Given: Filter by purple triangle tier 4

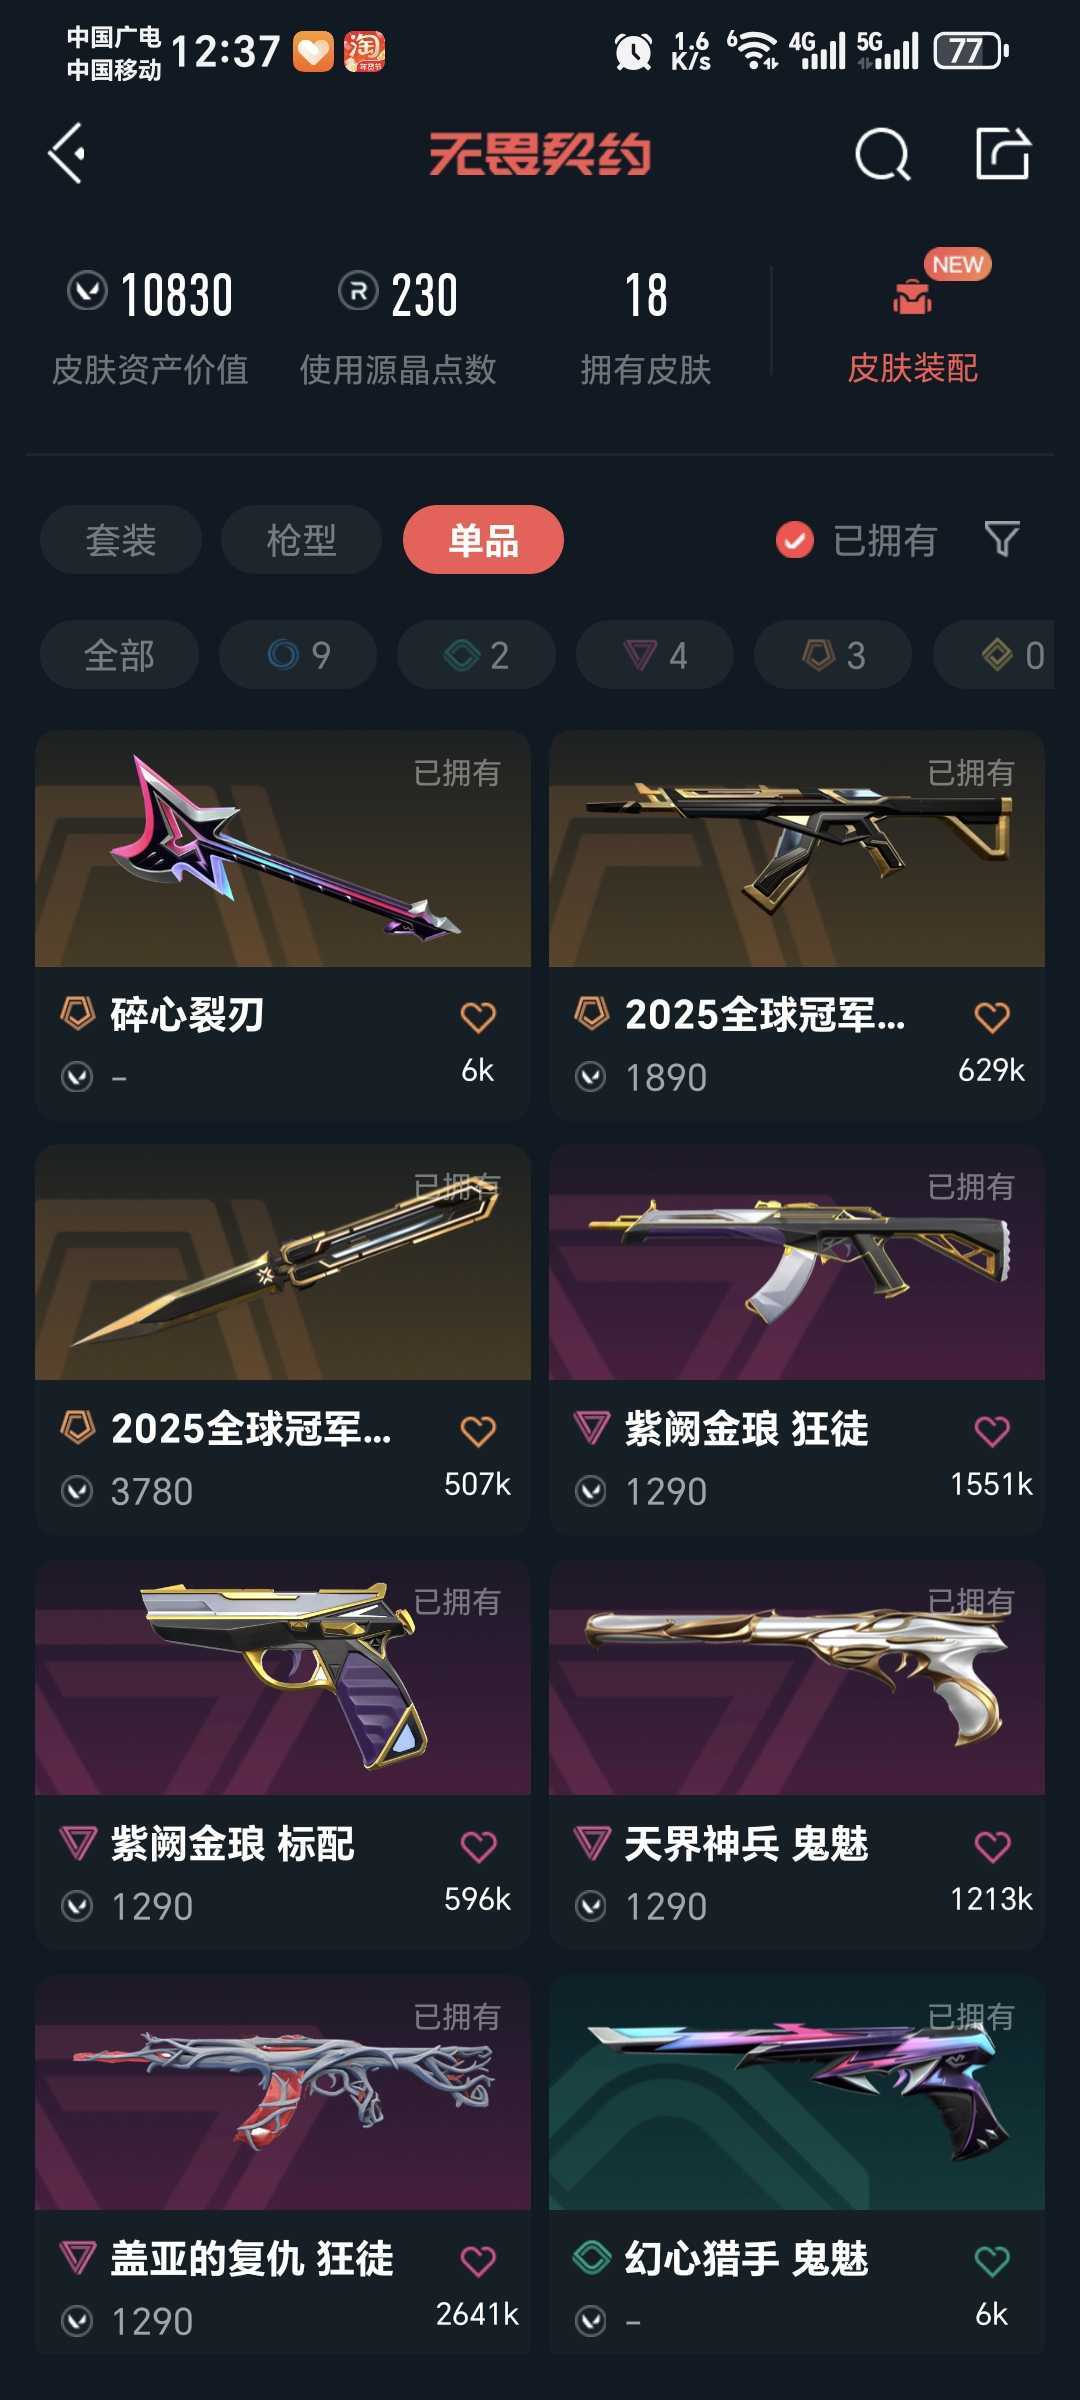Looking at the screenshot, I should [655, 655].
